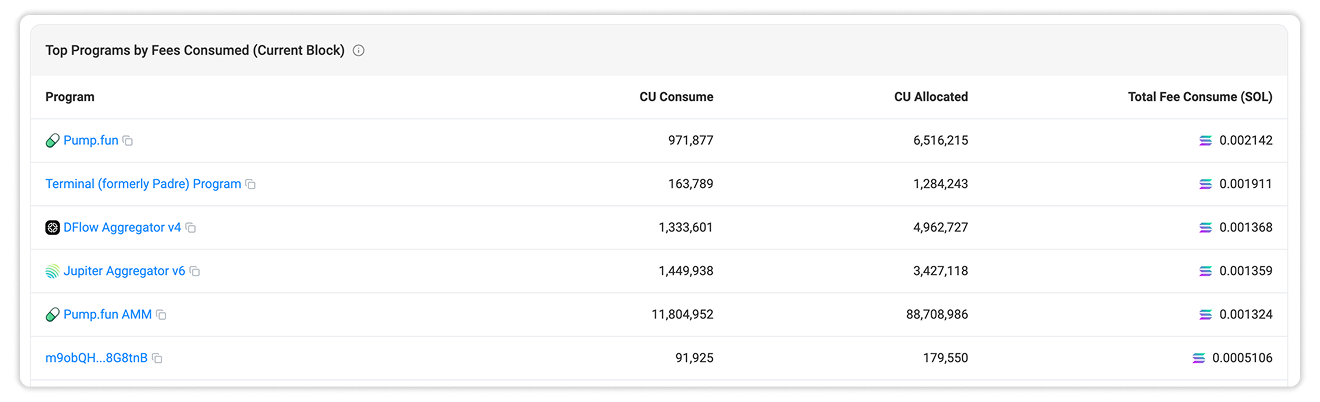Open Terminal (formerly Padre) Program link
The width and height of the screenshot is (1320, 402).
click(x=143, y=184)
